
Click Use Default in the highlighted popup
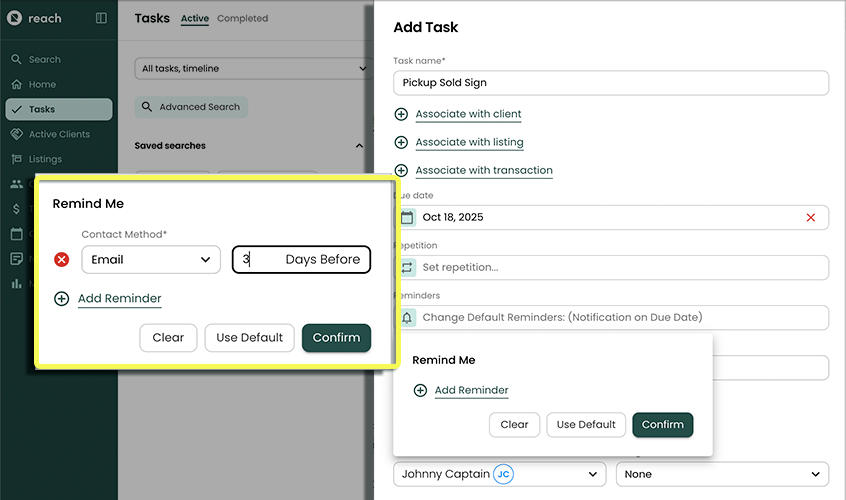(x=250, y=338)
